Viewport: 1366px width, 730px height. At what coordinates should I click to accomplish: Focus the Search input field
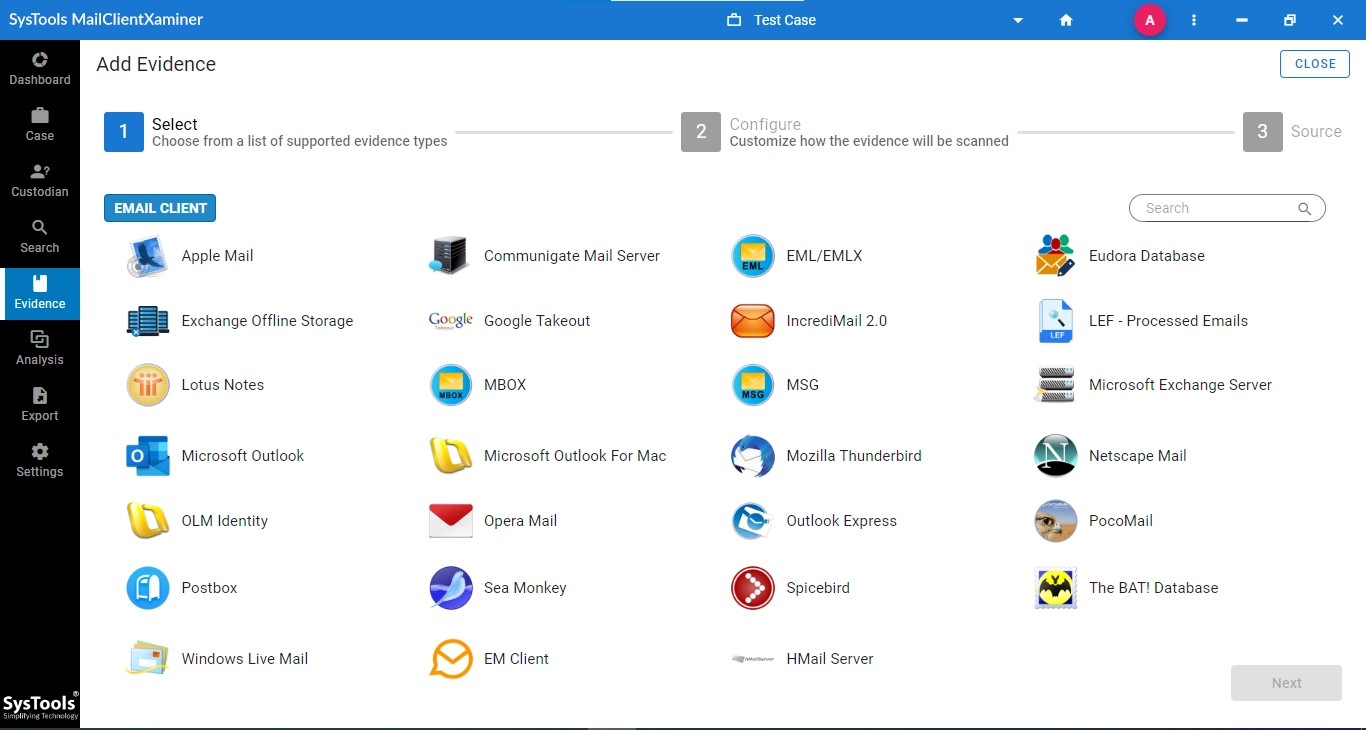(x=1227, y=208)
